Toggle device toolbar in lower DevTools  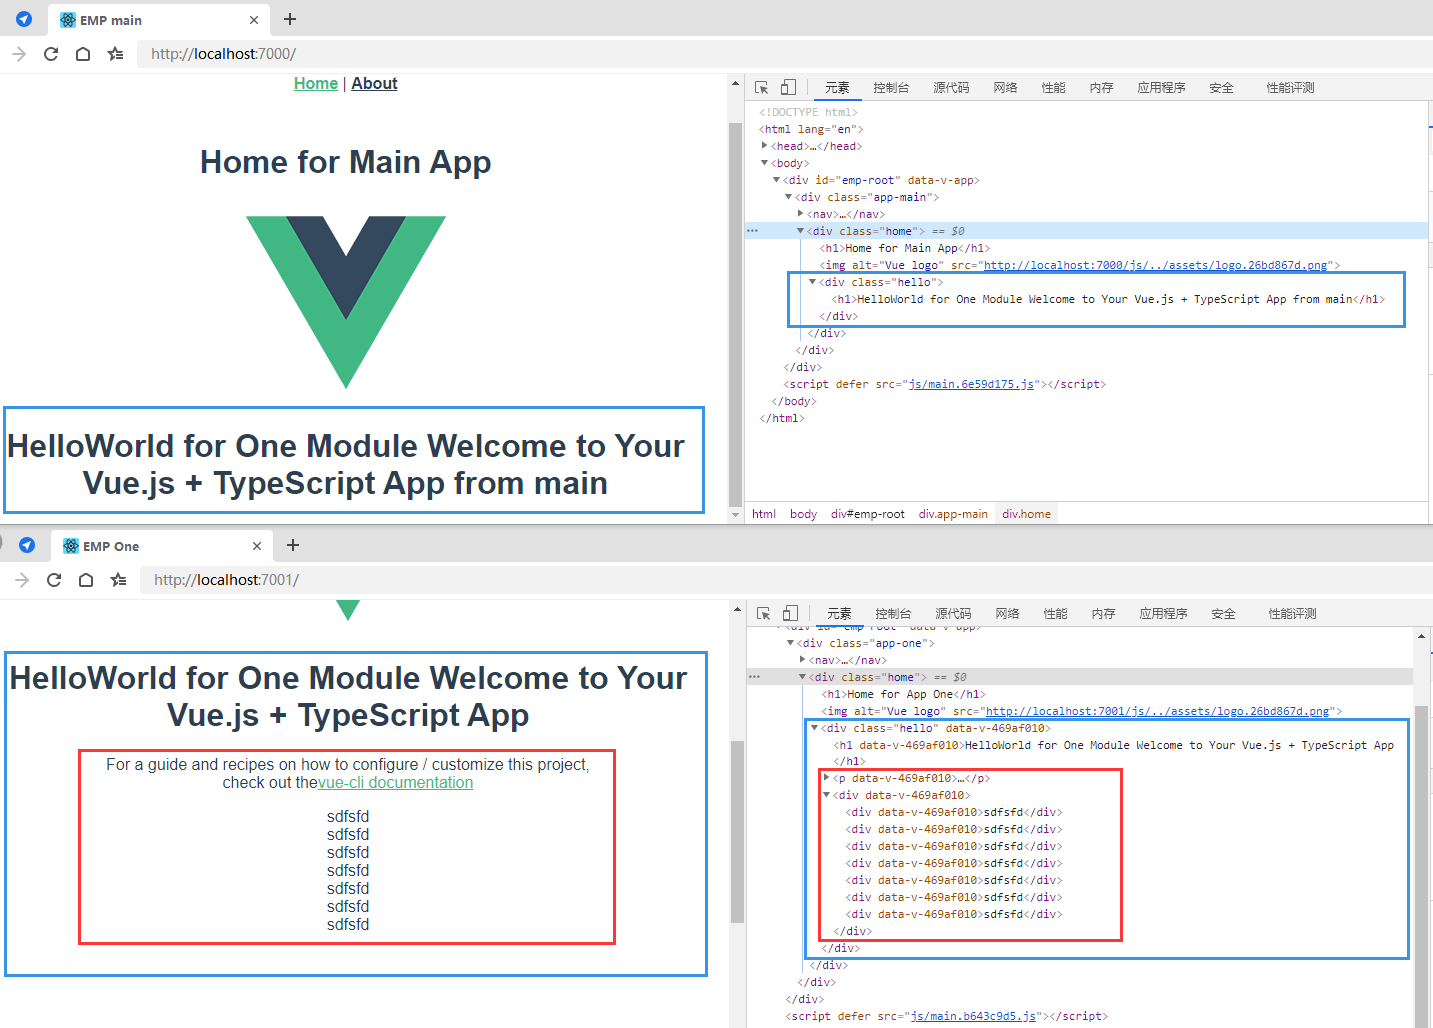[791, 614]
